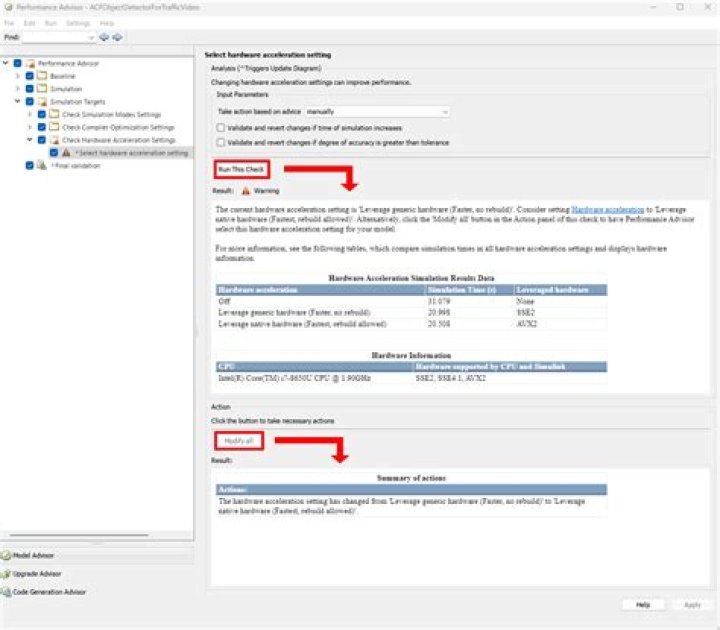Viewport: 720px width, 630px height.
Task: Select the Simulation Targets tree label
Action: click(78, 101)
